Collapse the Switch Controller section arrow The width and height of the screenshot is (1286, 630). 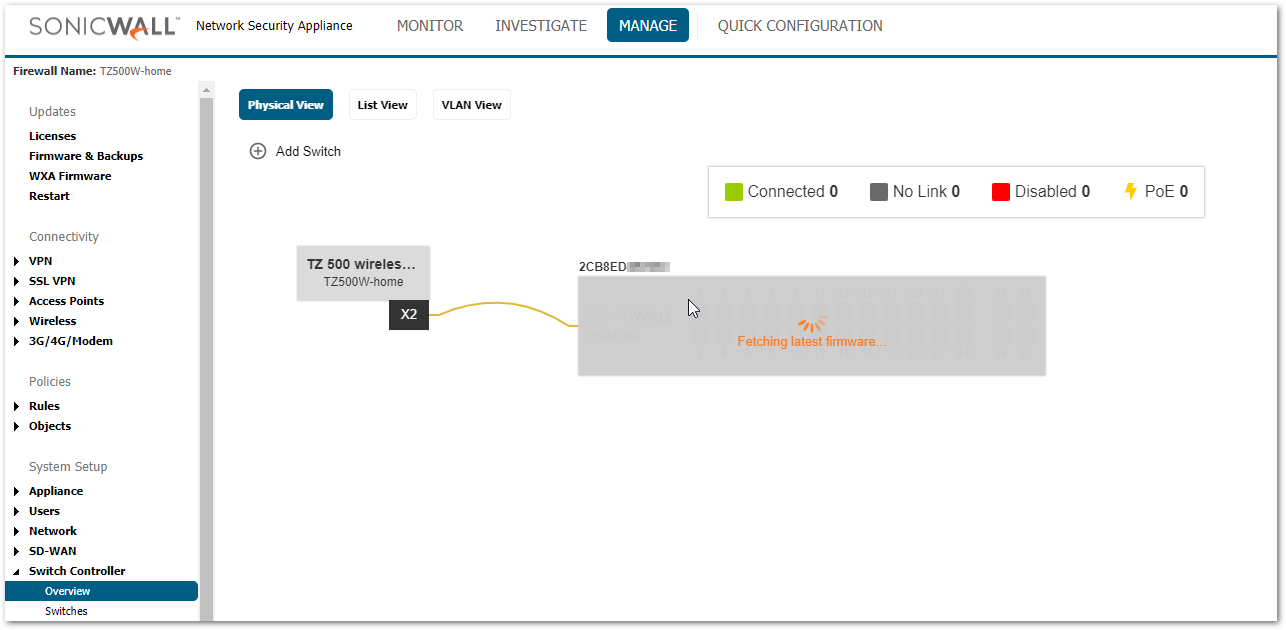[17, 572]
